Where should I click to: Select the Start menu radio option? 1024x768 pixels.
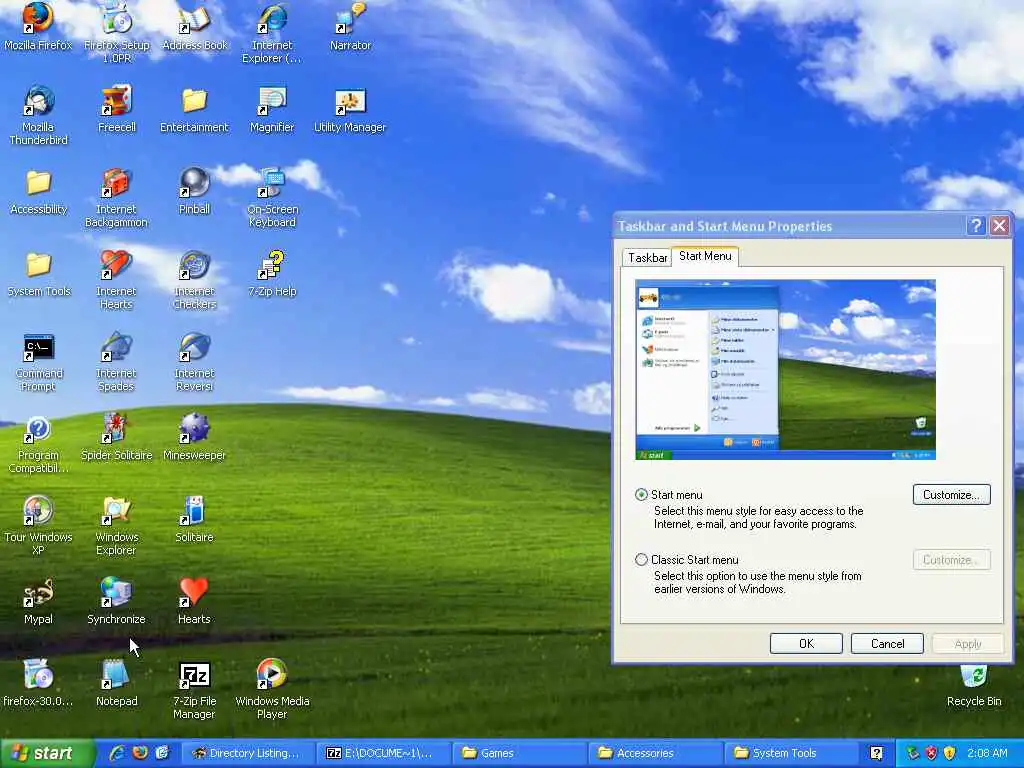[641, 494]
